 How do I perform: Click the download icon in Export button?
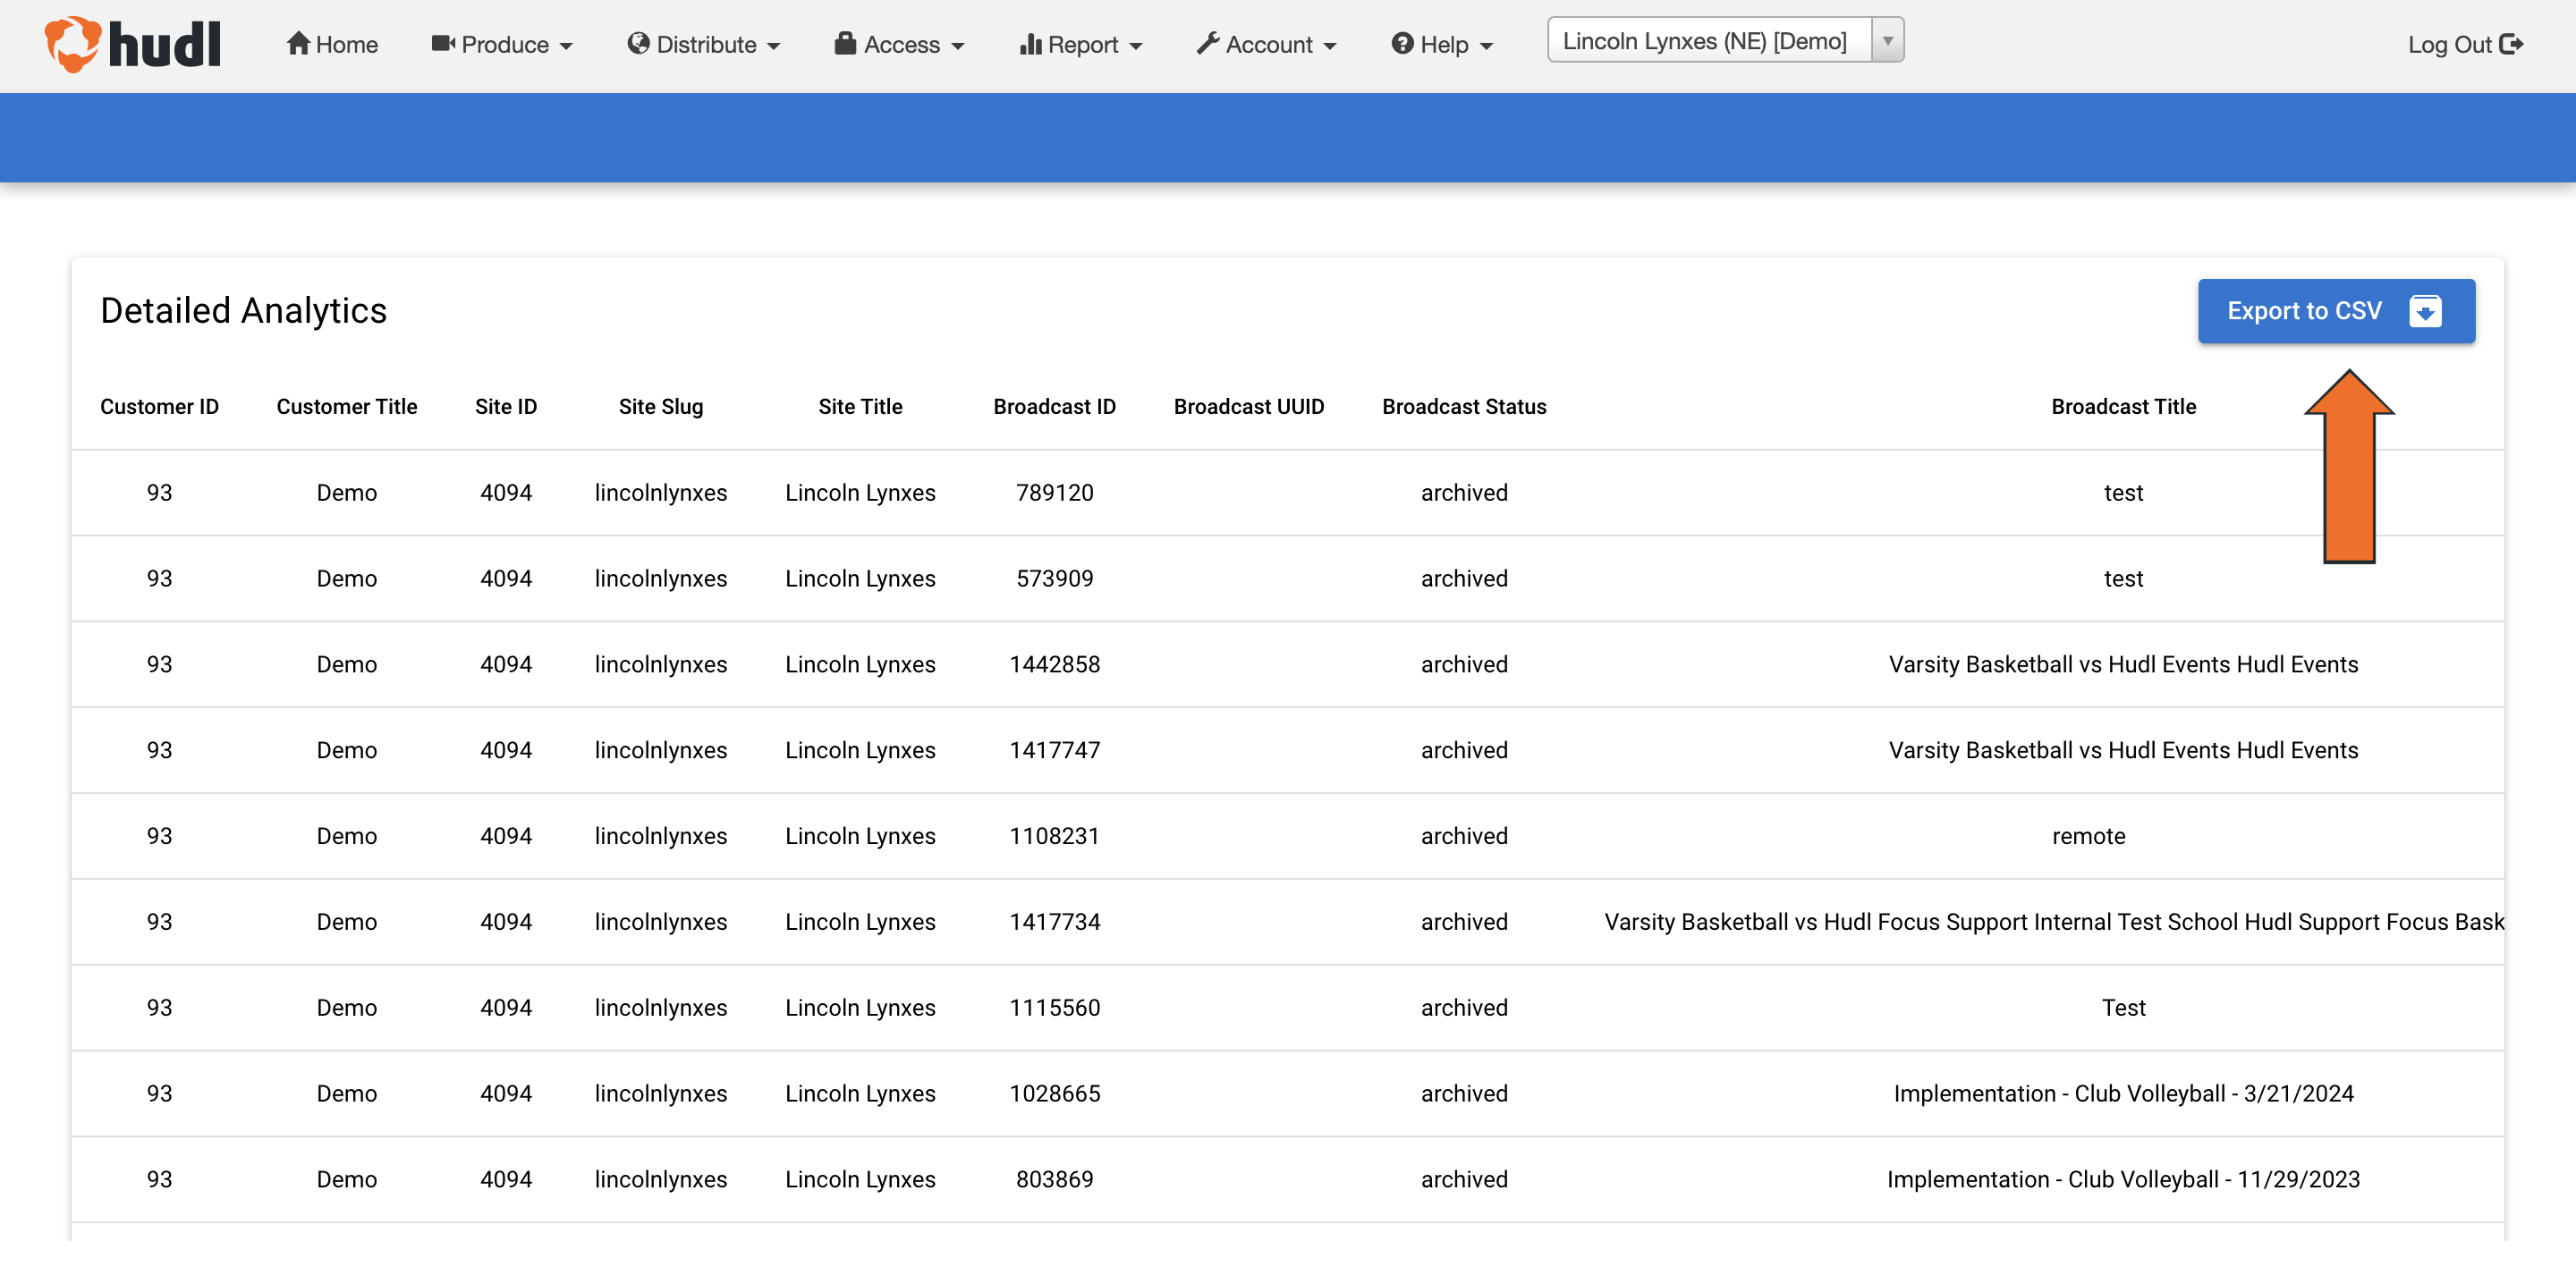(x=2425, y=311)
